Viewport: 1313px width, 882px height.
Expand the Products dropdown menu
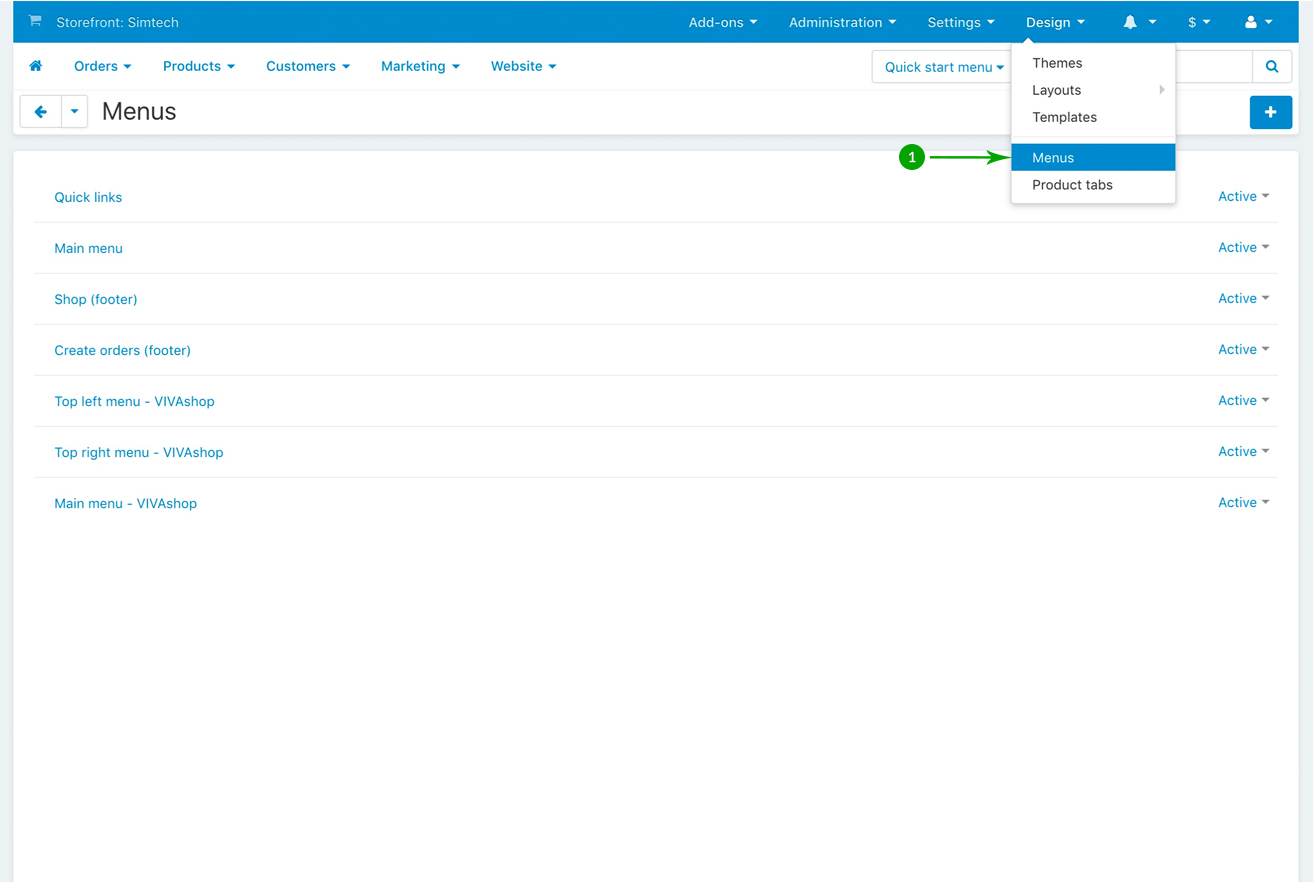tap(198, 66)
